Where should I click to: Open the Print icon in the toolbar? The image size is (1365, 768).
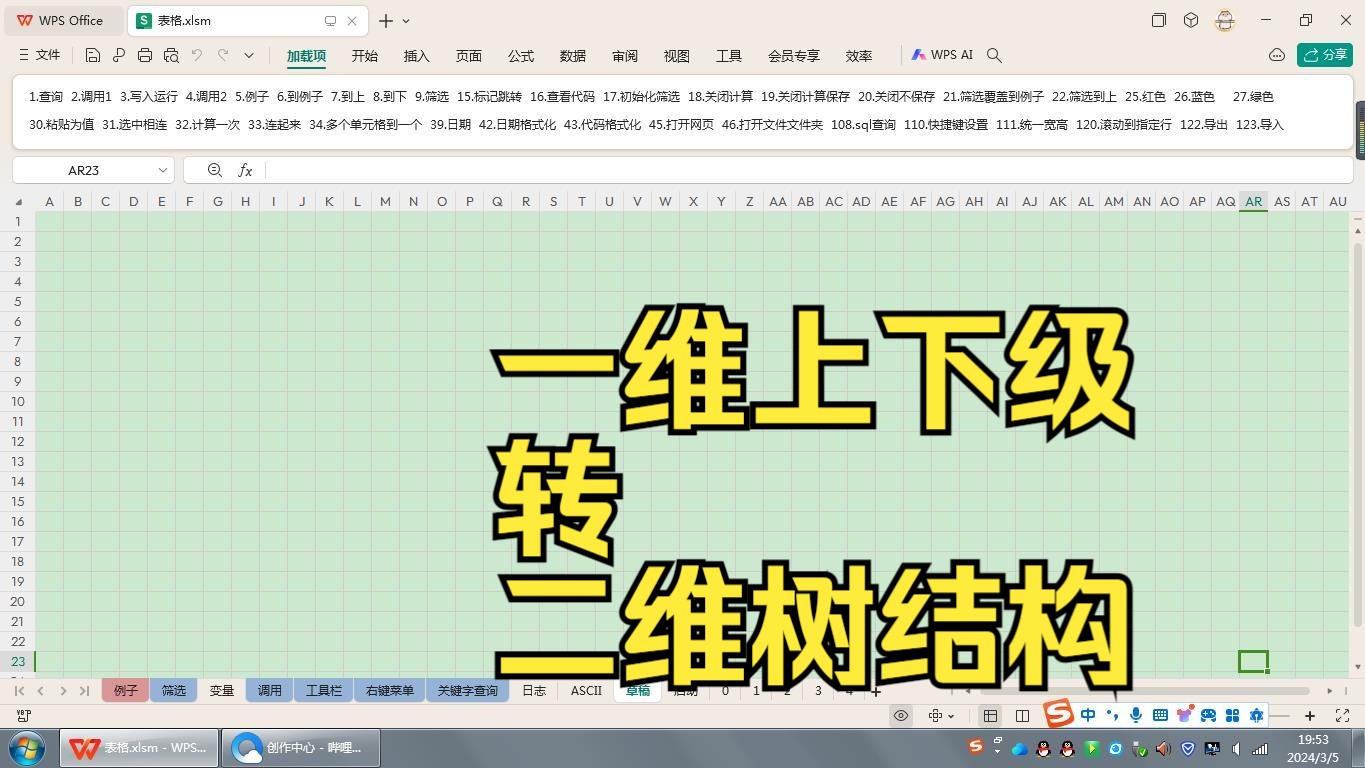coord(145,55)
